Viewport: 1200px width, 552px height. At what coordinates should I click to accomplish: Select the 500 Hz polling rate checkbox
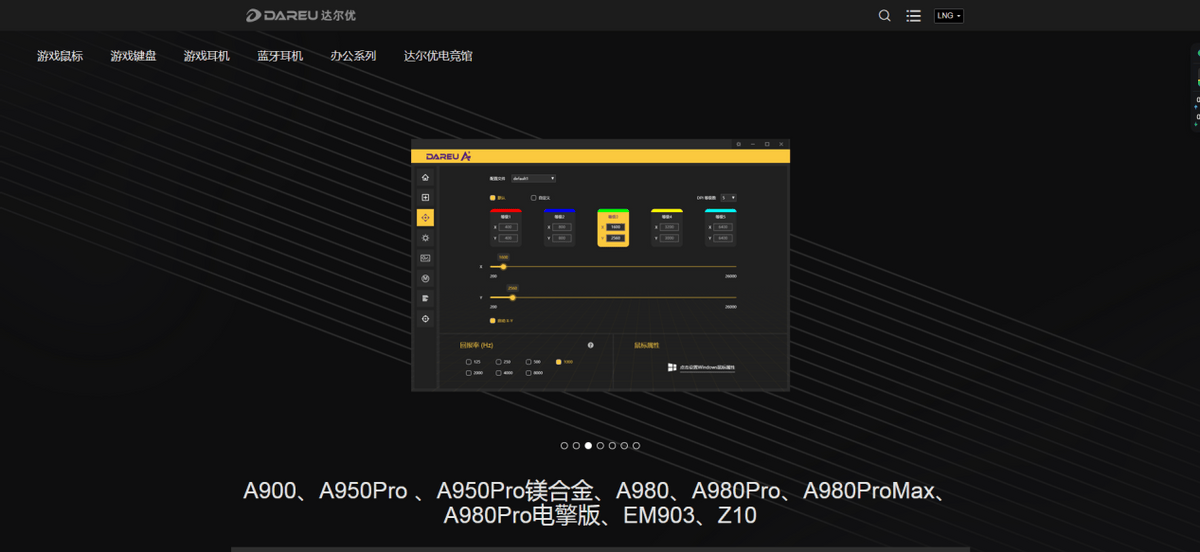point(528,362)
